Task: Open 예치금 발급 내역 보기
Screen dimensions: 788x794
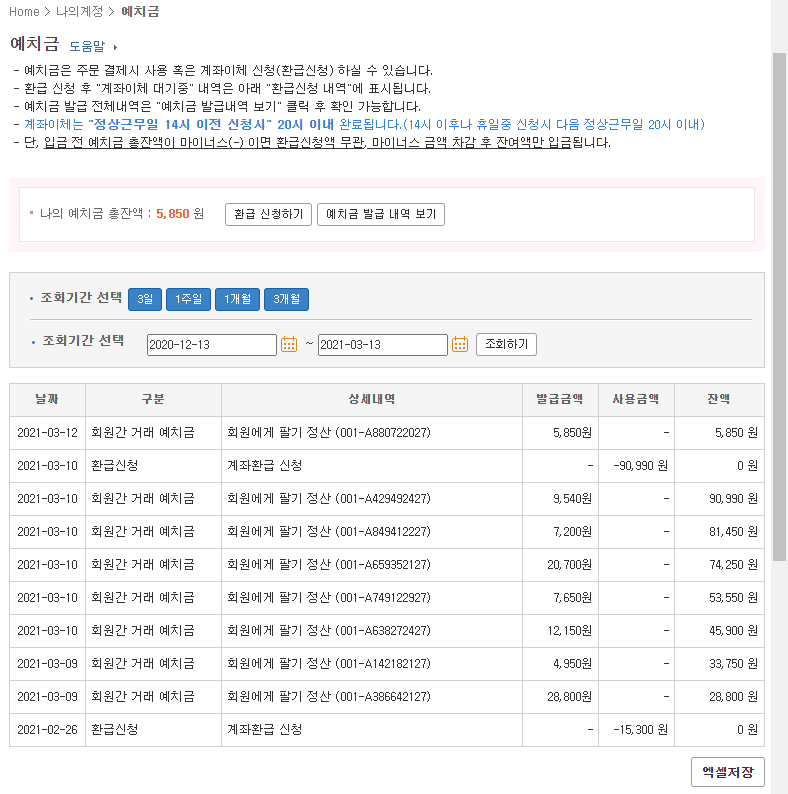Action: coord(381,214)
